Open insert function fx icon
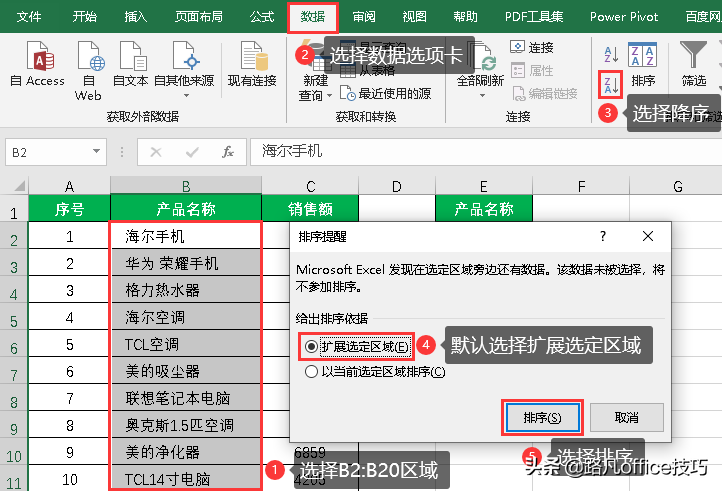The height and width of the screenshot is (491, 722). 227,152
